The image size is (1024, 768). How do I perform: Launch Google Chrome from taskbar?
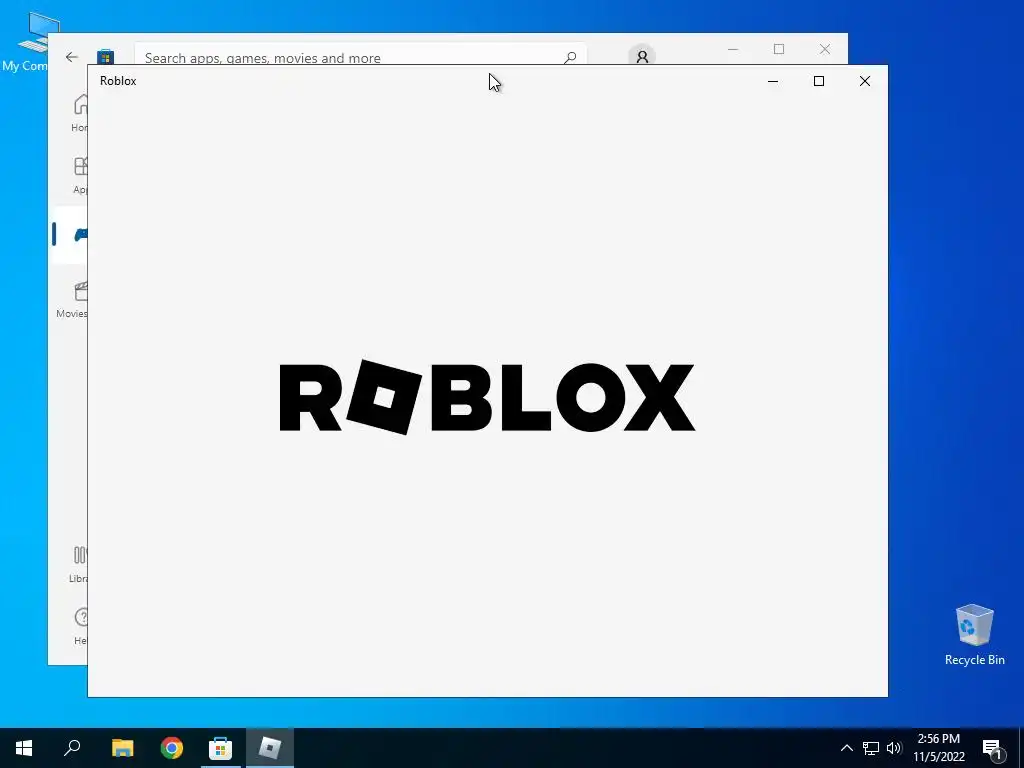[172, 748]
